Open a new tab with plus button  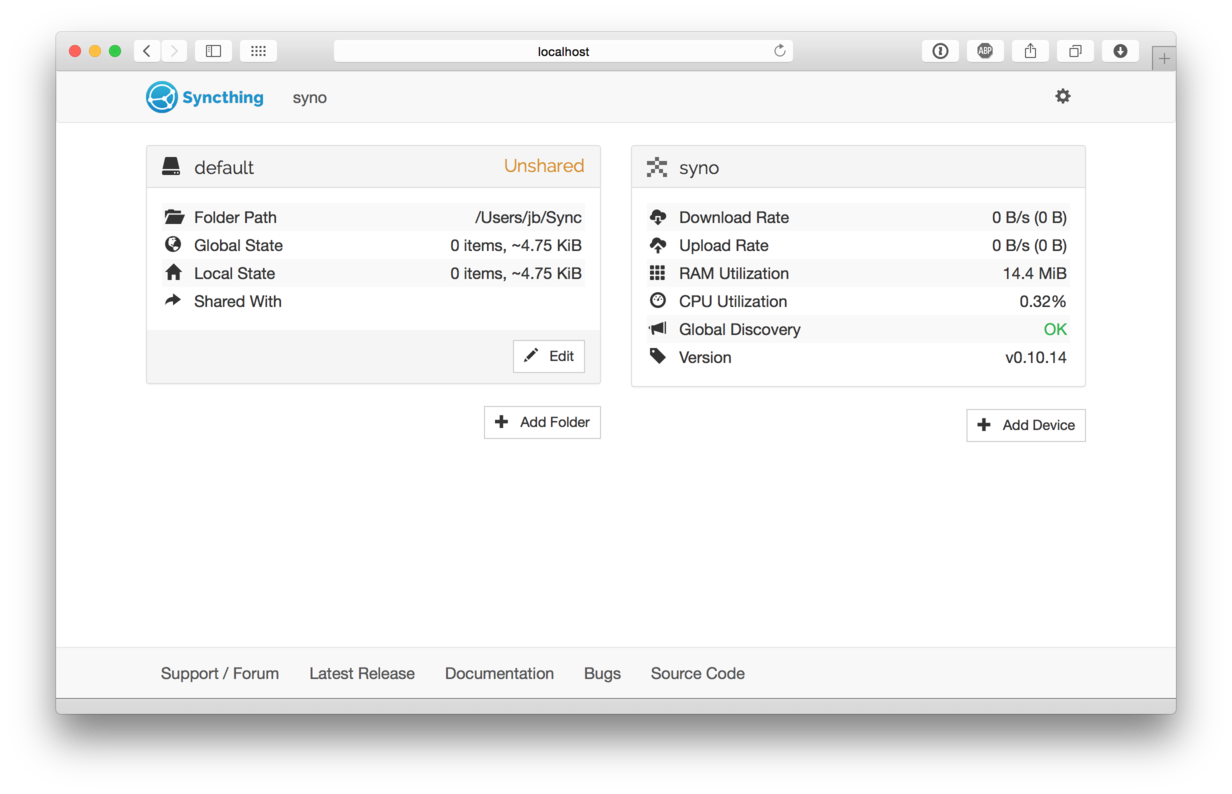point(1163,59)
